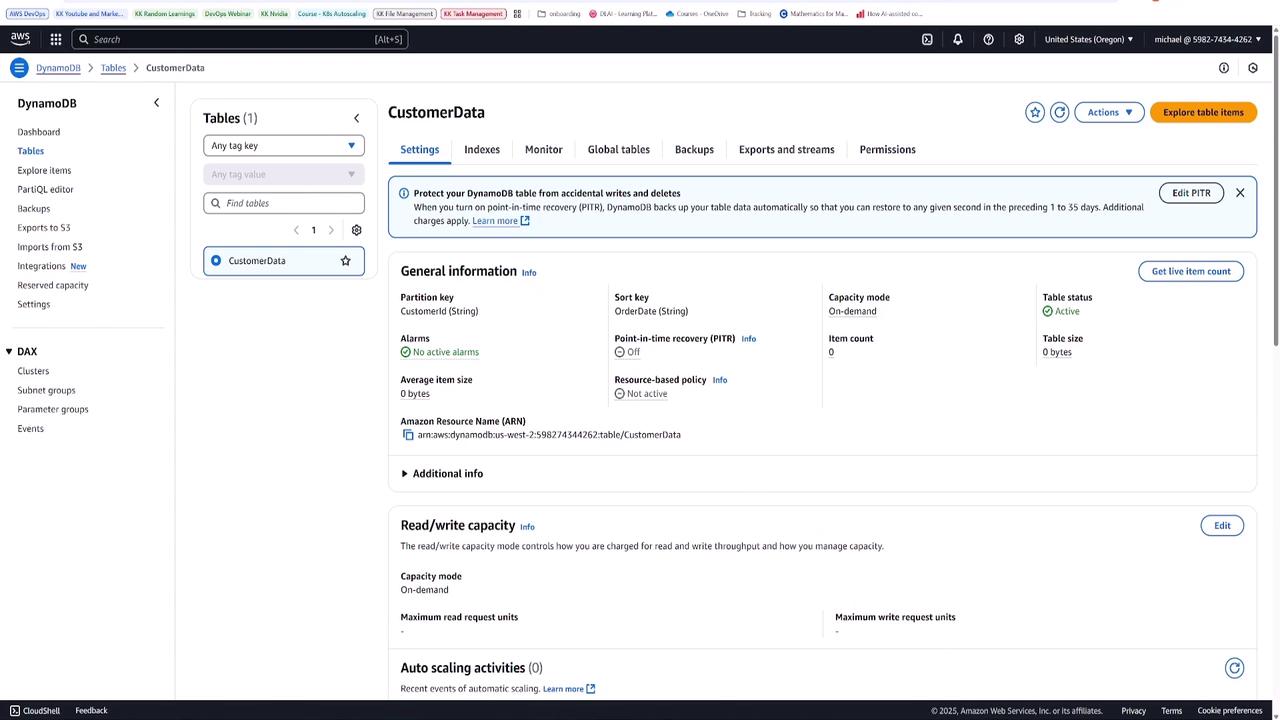Viewport: 1280px width, 720px height.
Task: Dismiss the PITR protection banner
Action: coord(1240,193)
